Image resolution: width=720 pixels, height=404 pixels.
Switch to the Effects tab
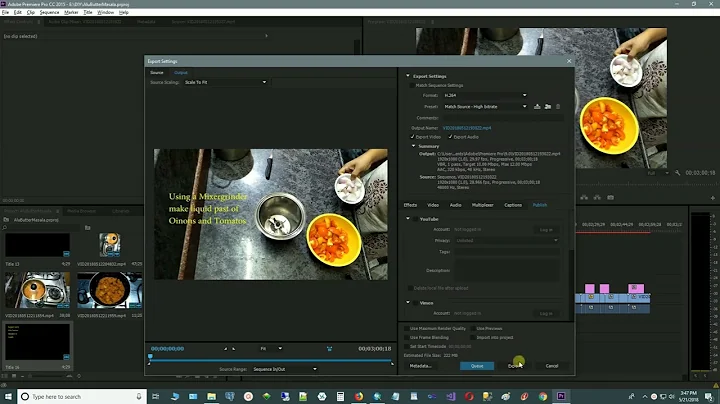pos(410,205)
